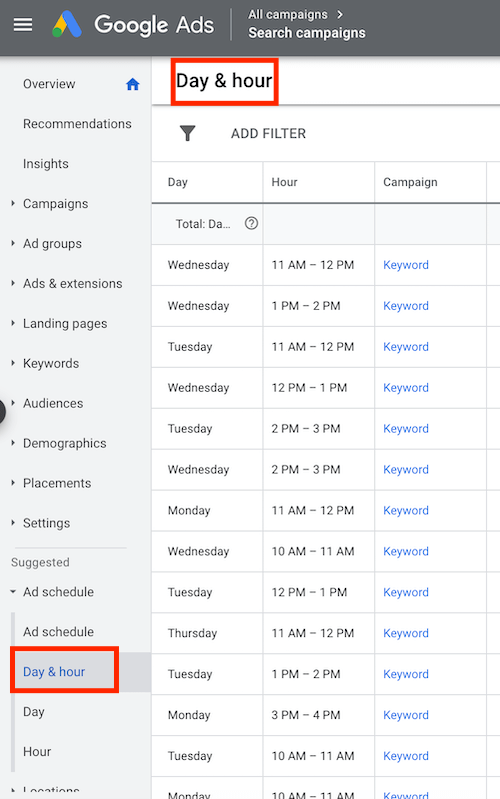Viewport: 500px width, 799px height.
Task: Expand the Landing pages section
Action: [x=13, y=323]
